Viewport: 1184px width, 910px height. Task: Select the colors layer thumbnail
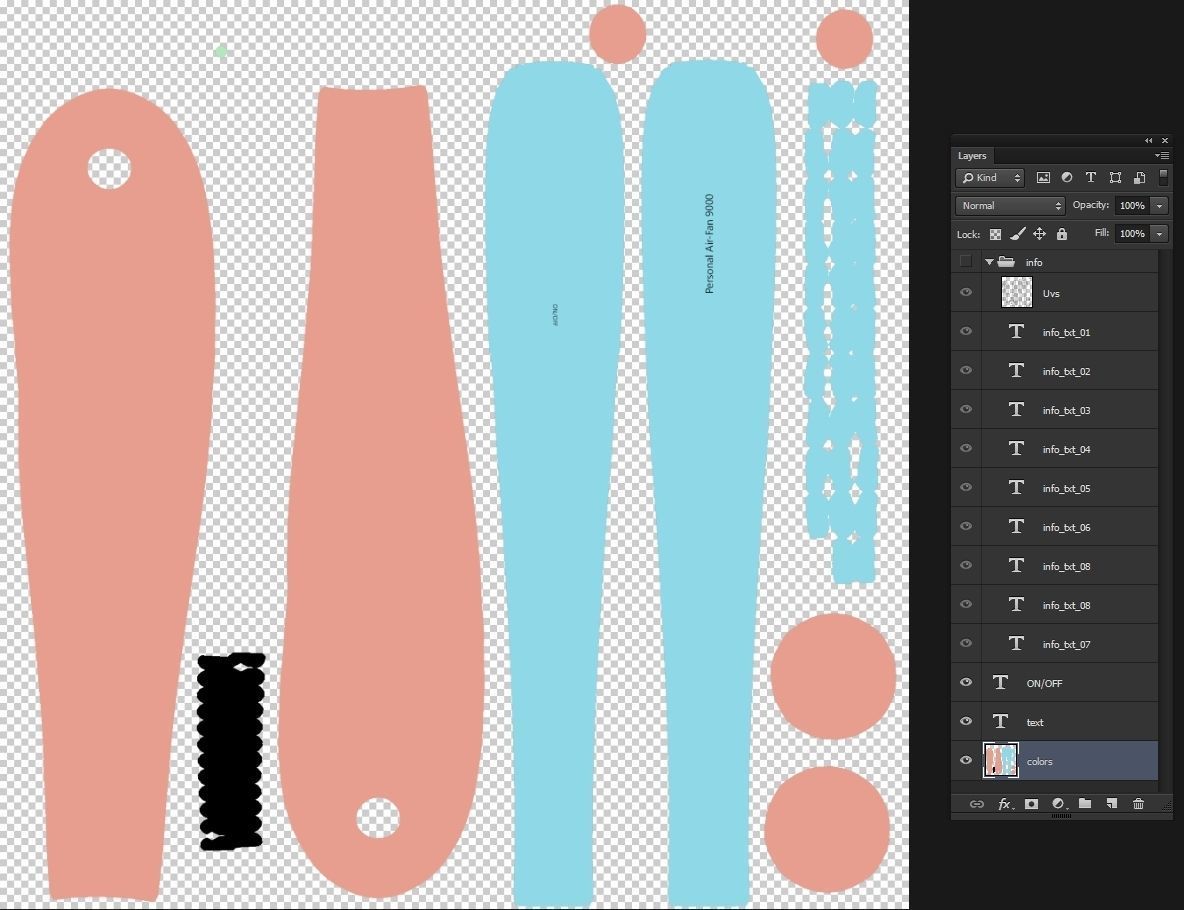click(x=1001, y=760)
